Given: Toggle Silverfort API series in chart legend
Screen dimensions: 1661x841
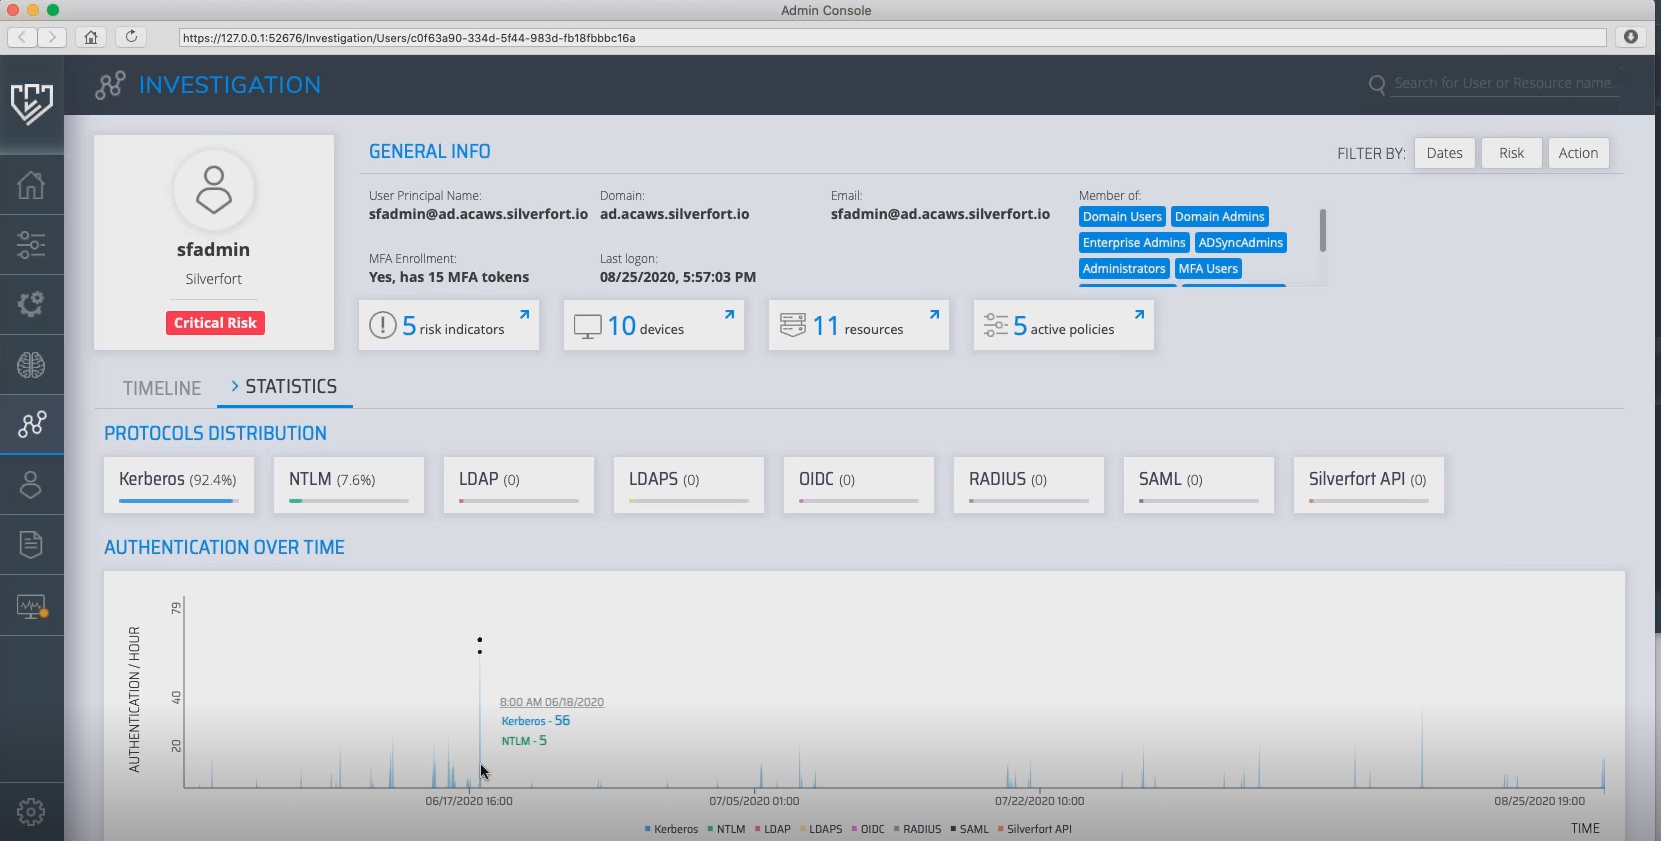Looking at the screenshot, I should click(x=1035, y=829).
